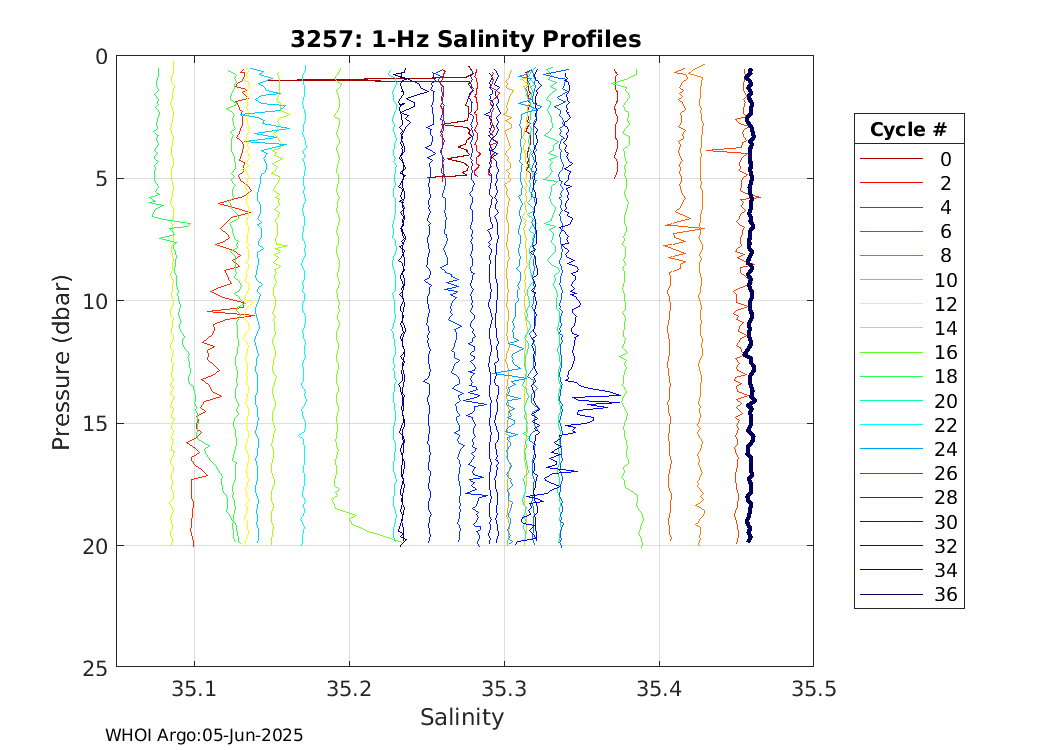Click the x-axis tick label 35.3
Viewport: 1050px width, 750px height.
pos(504,688)
